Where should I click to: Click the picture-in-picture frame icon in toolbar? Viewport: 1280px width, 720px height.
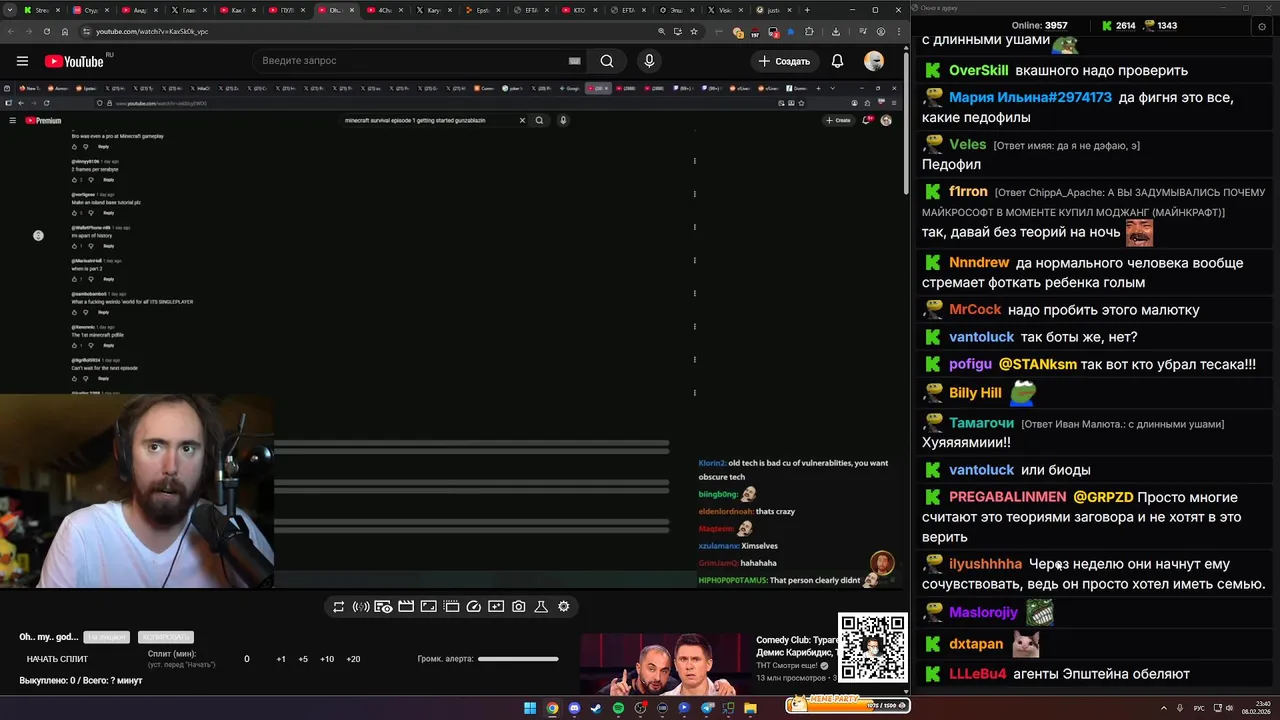click(428, 607)
